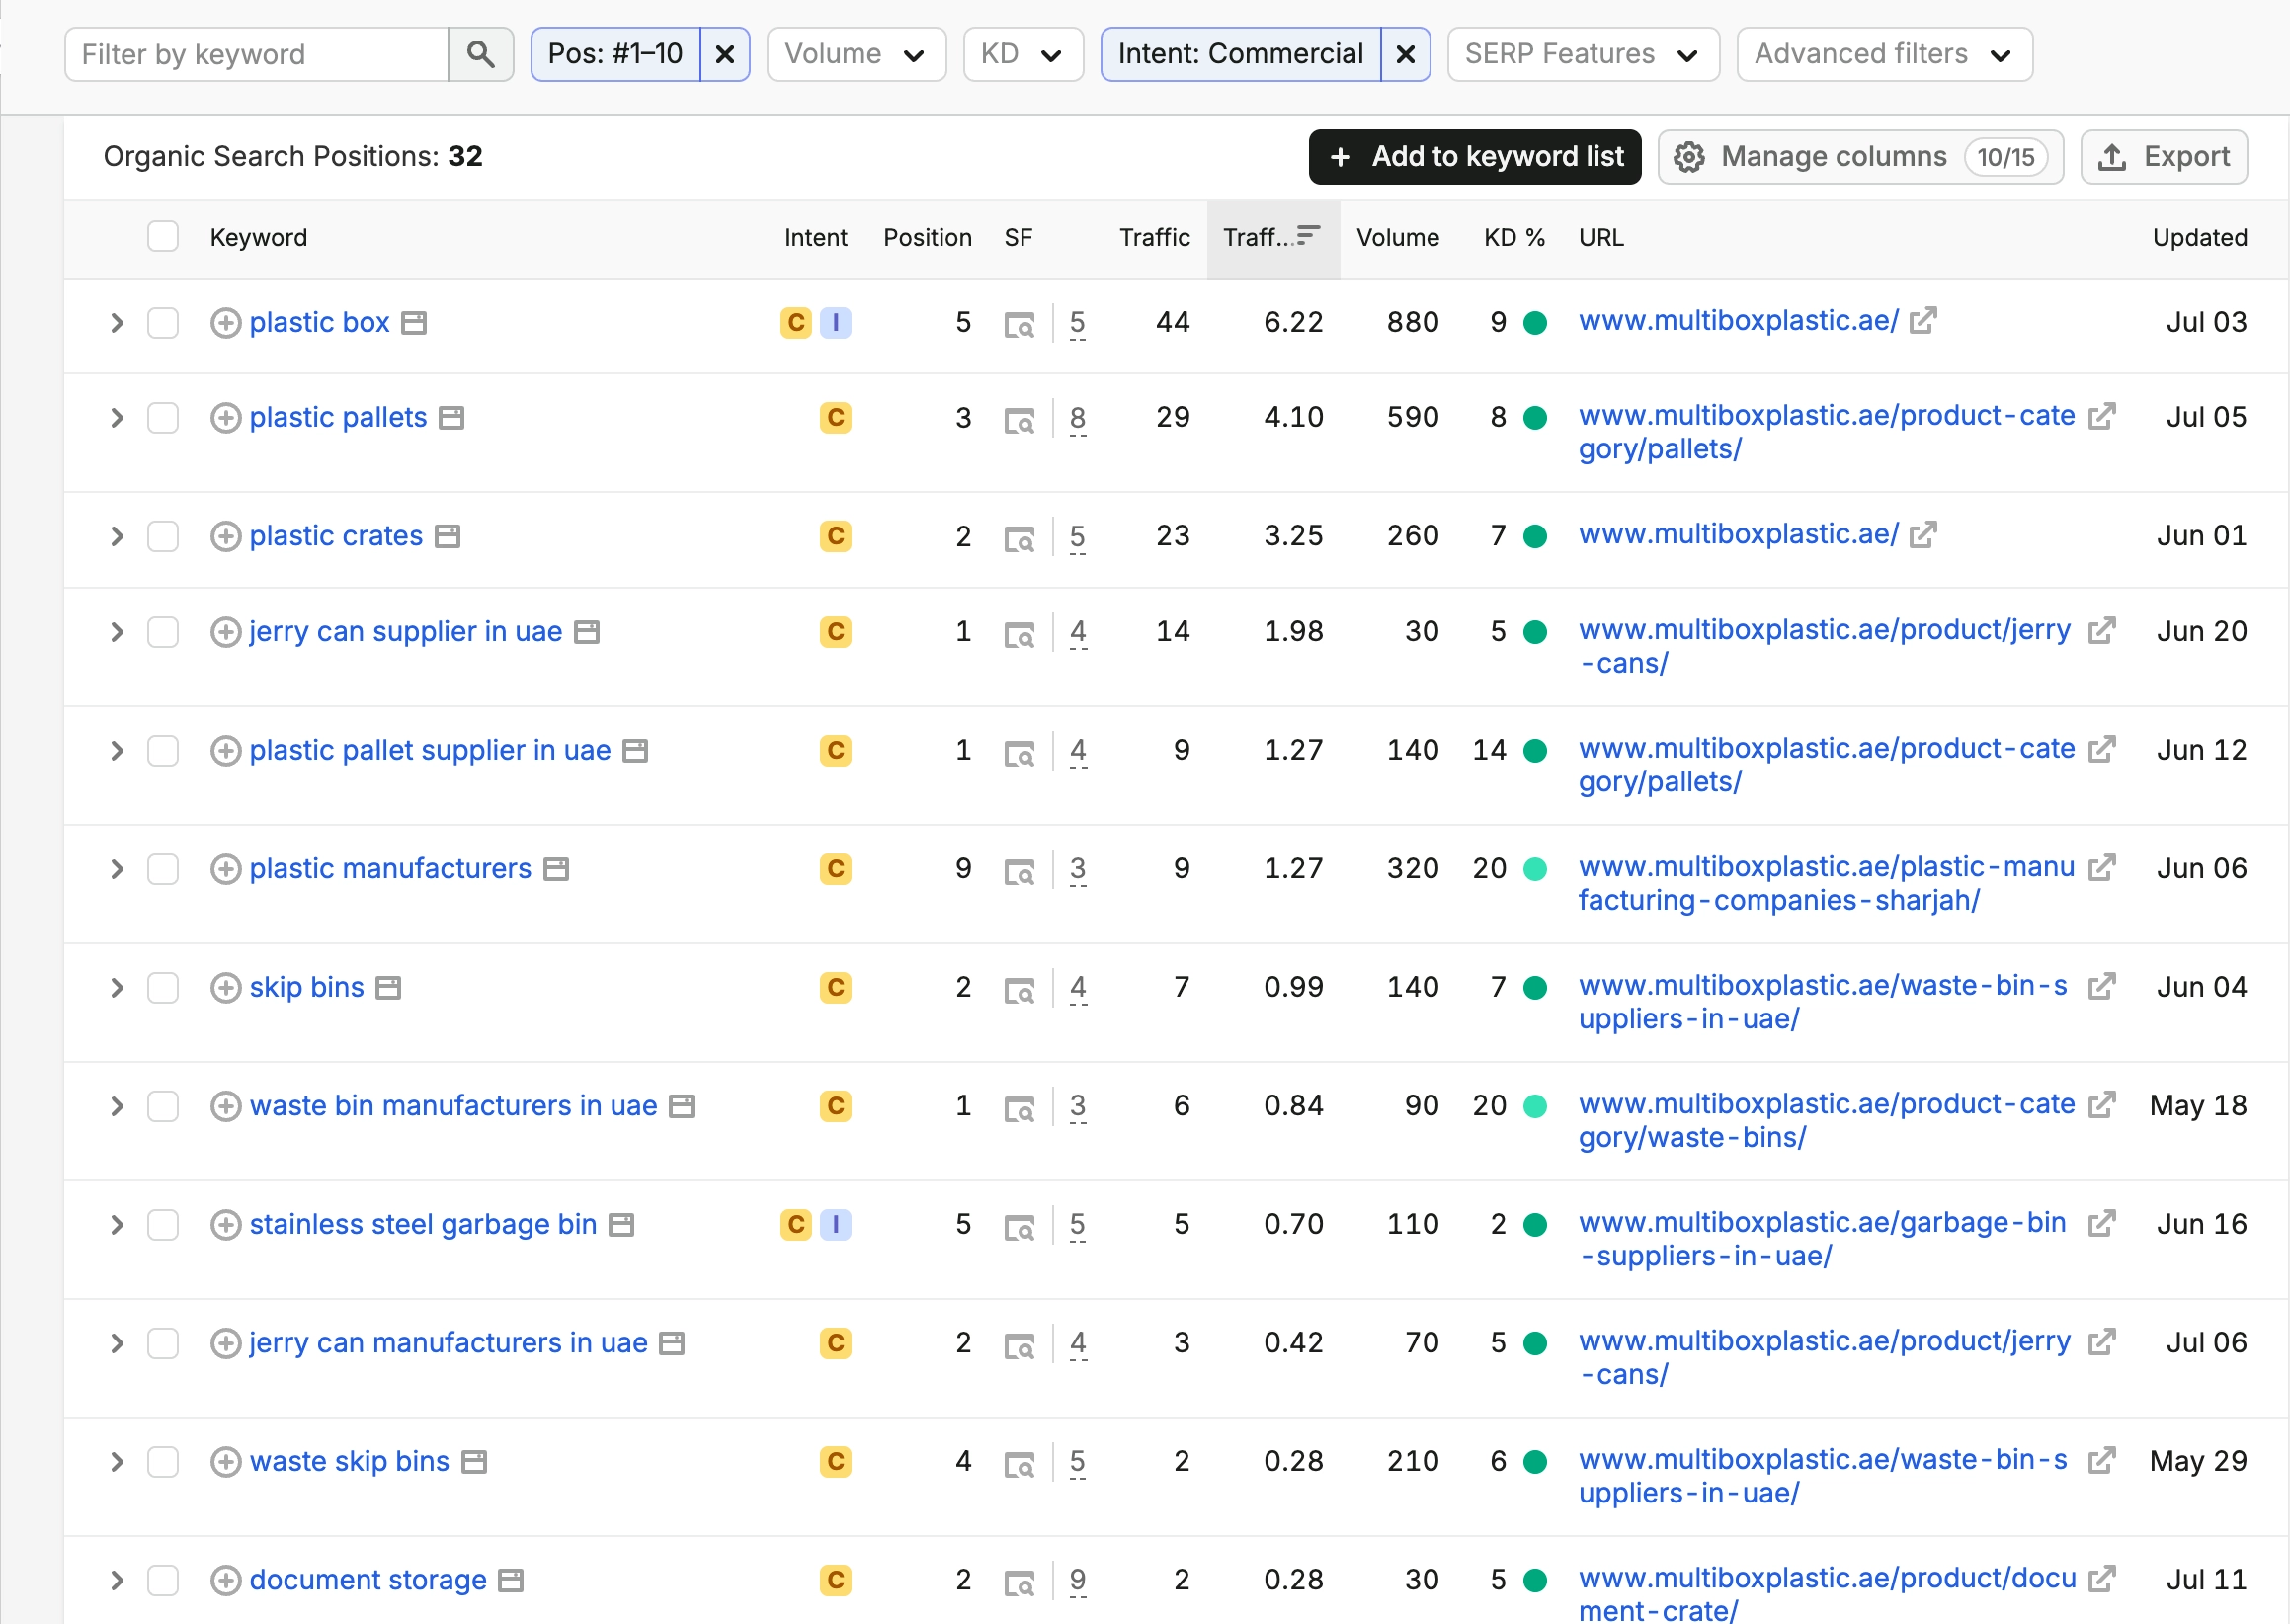Sort by the Keyword column header
Image resolution: width=2290 pixels, height=1624 pixels.
(x=258, y=237)
